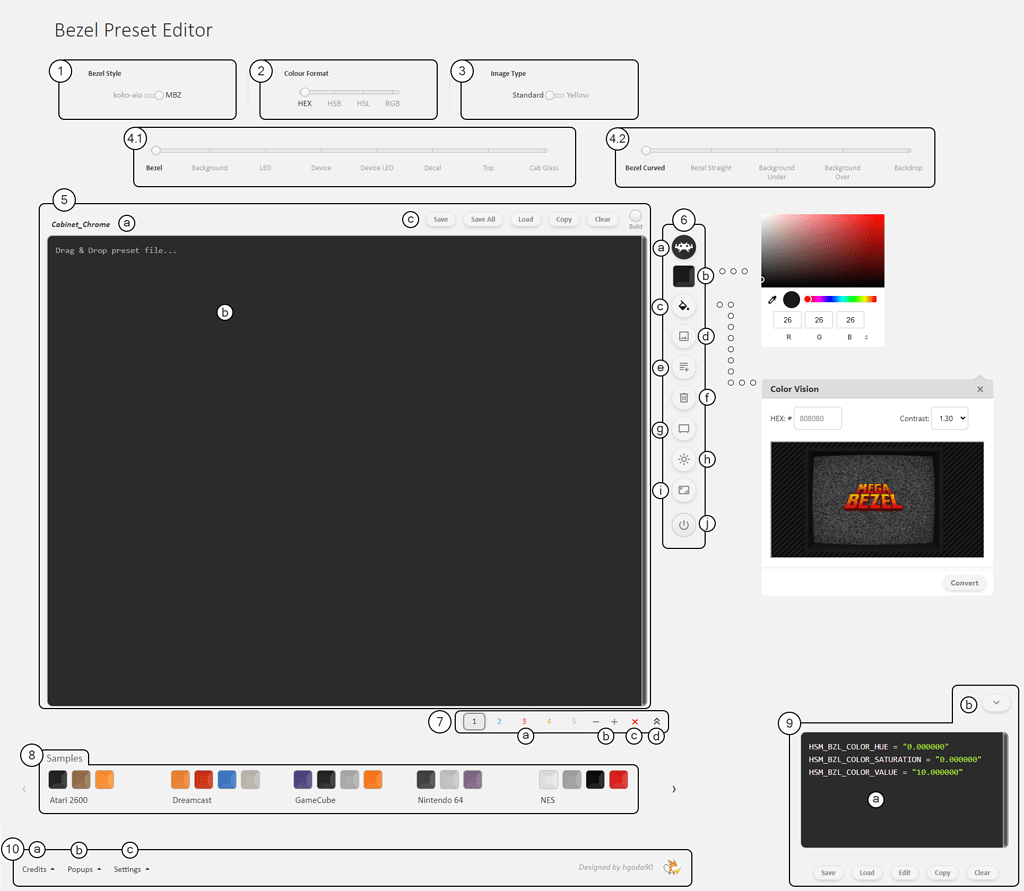
Task: Collapse the preset code panel with the chevron
Action: (x=996, y=702)
